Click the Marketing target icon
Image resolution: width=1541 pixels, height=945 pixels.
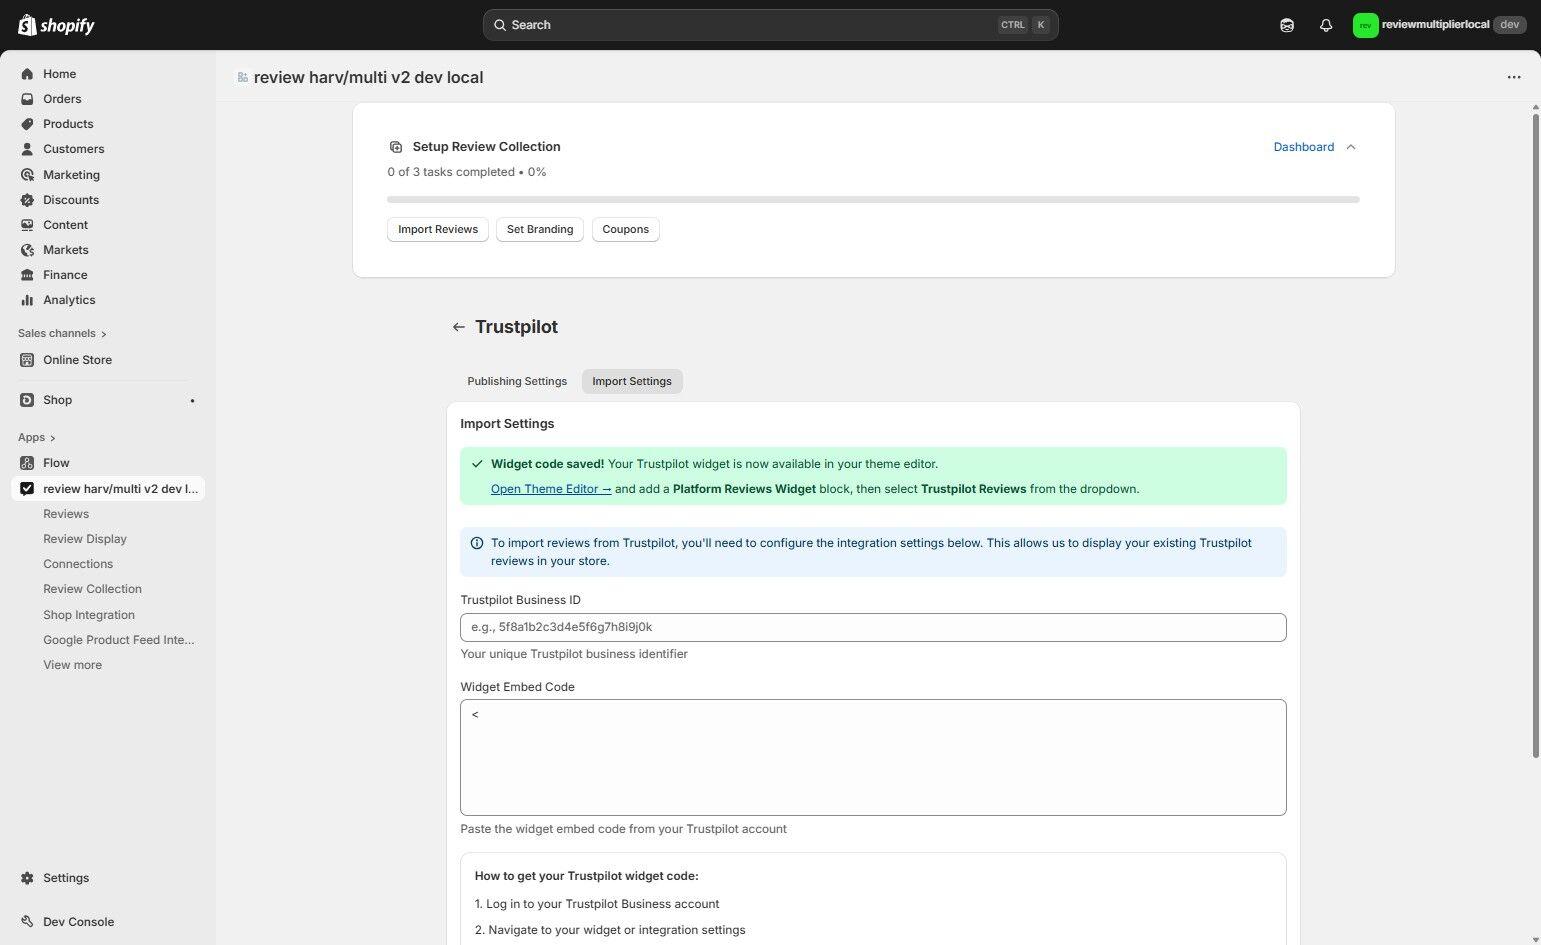point(27,175)
